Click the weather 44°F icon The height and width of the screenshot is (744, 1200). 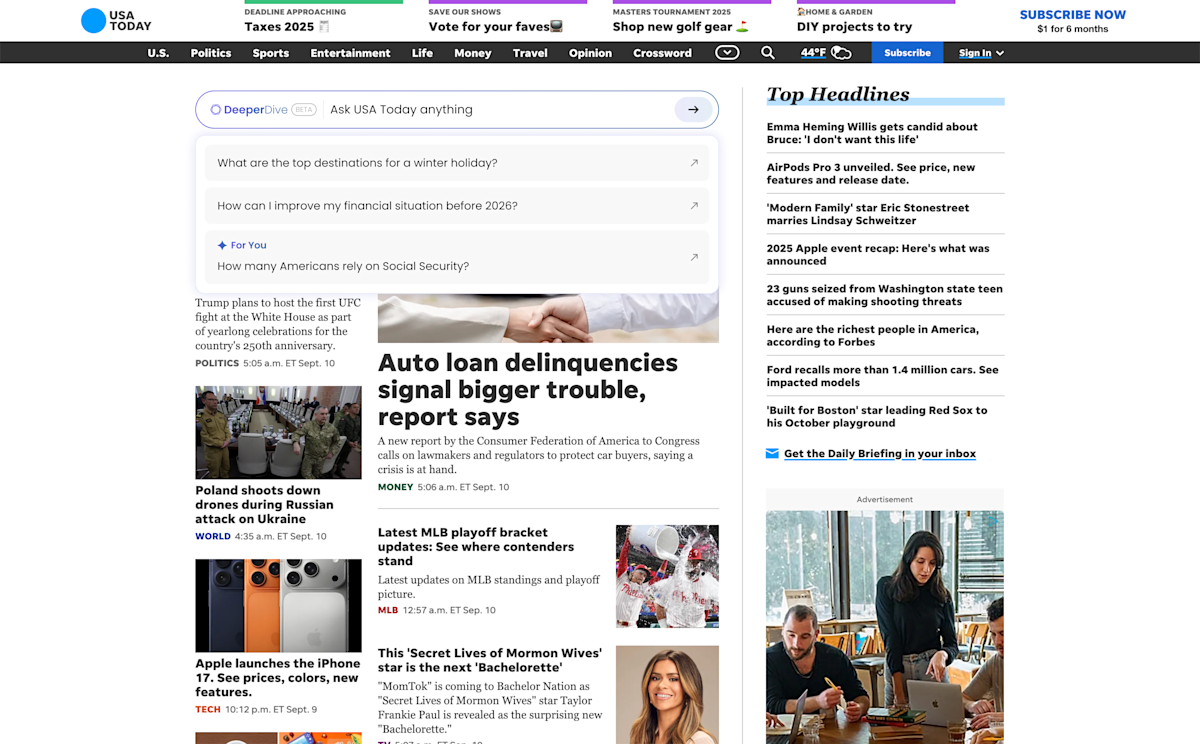tap(826, 53)
